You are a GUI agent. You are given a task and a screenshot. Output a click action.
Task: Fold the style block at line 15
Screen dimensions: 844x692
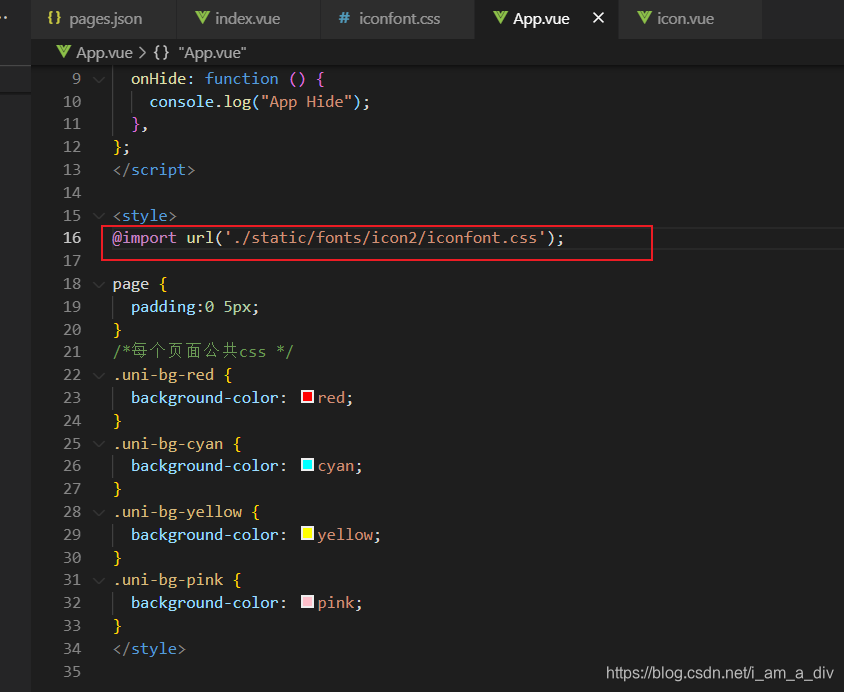coord(99,216)
